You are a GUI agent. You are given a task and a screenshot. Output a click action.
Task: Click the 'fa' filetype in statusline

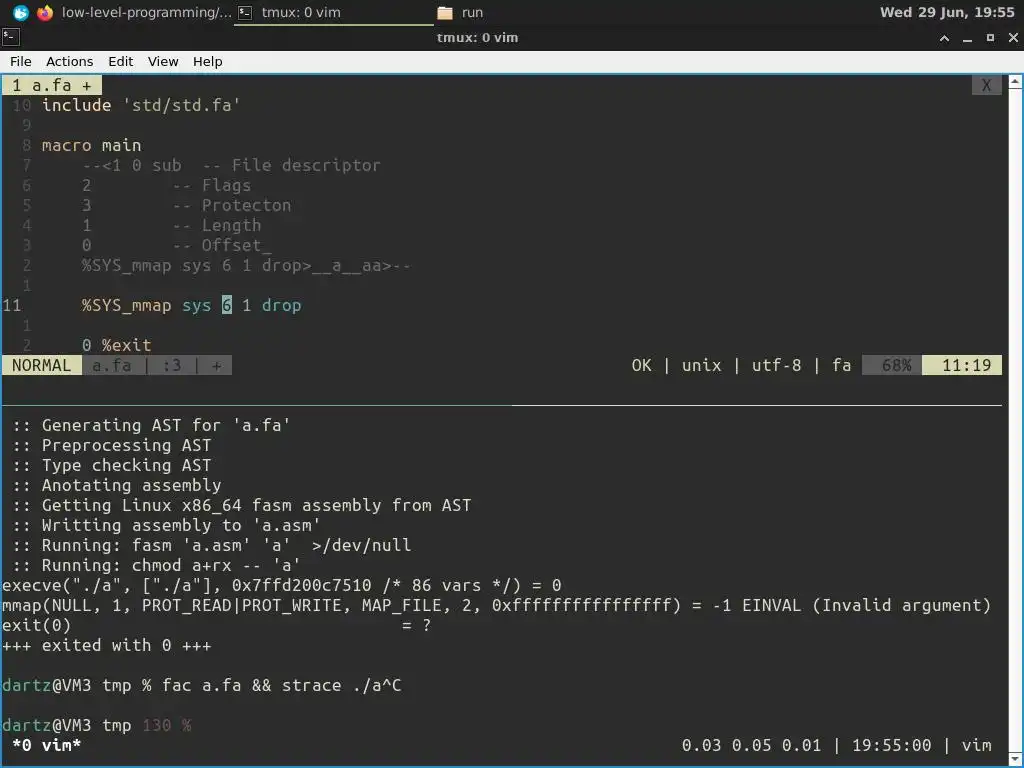coord(841,365)
